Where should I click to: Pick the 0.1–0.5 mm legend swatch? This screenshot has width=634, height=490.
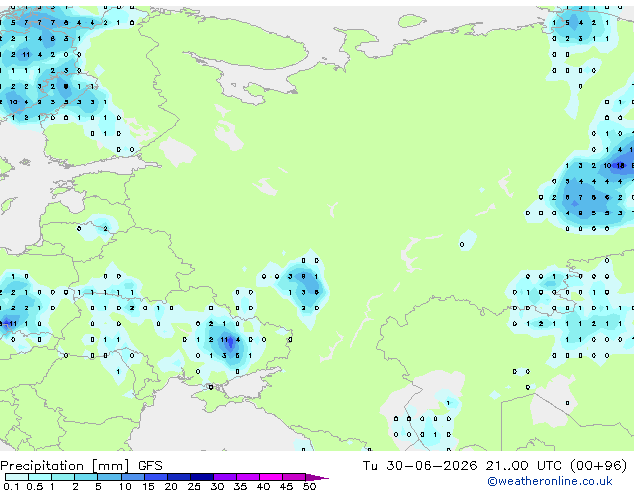[x=17, y=477]
